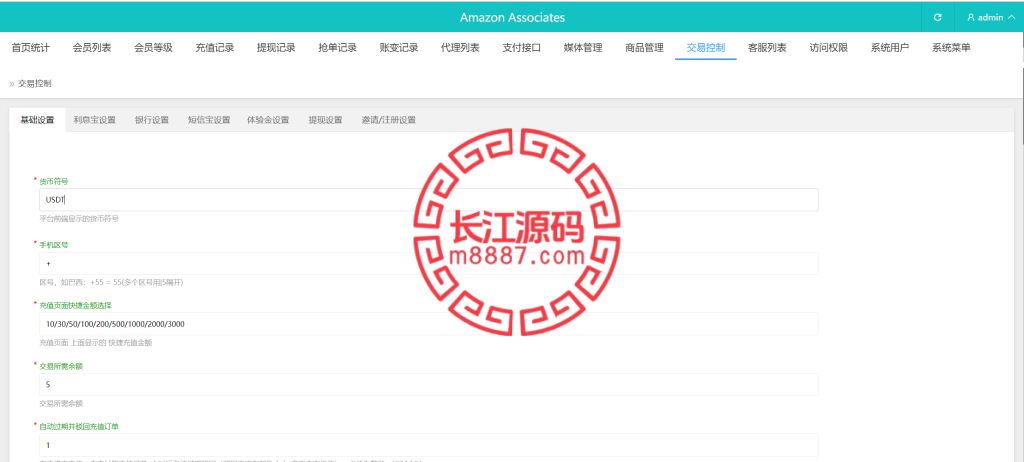Screen dimensions: 1024x462
Task: Switch to 基础设置 tab
Action: click(x=37, y=120)
